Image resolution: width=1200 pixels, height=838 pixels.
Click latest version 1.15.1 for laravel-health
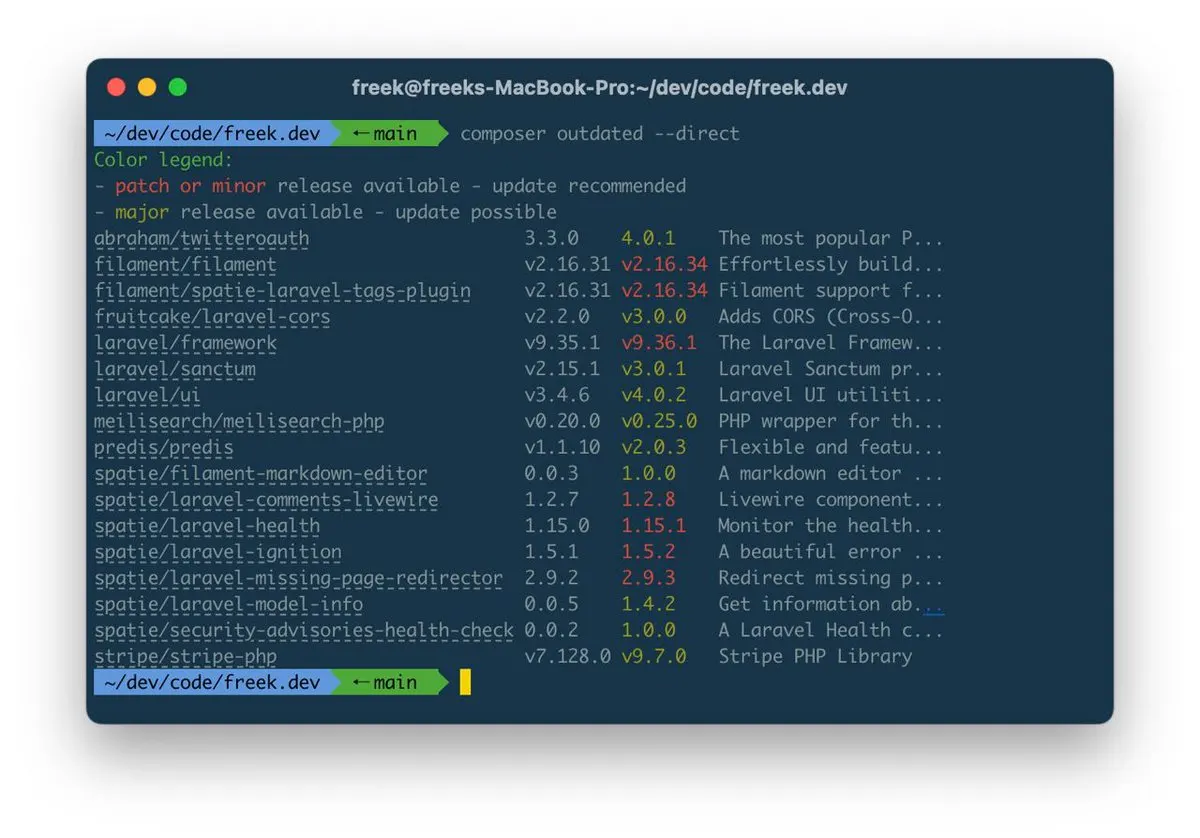click(653, 525)
